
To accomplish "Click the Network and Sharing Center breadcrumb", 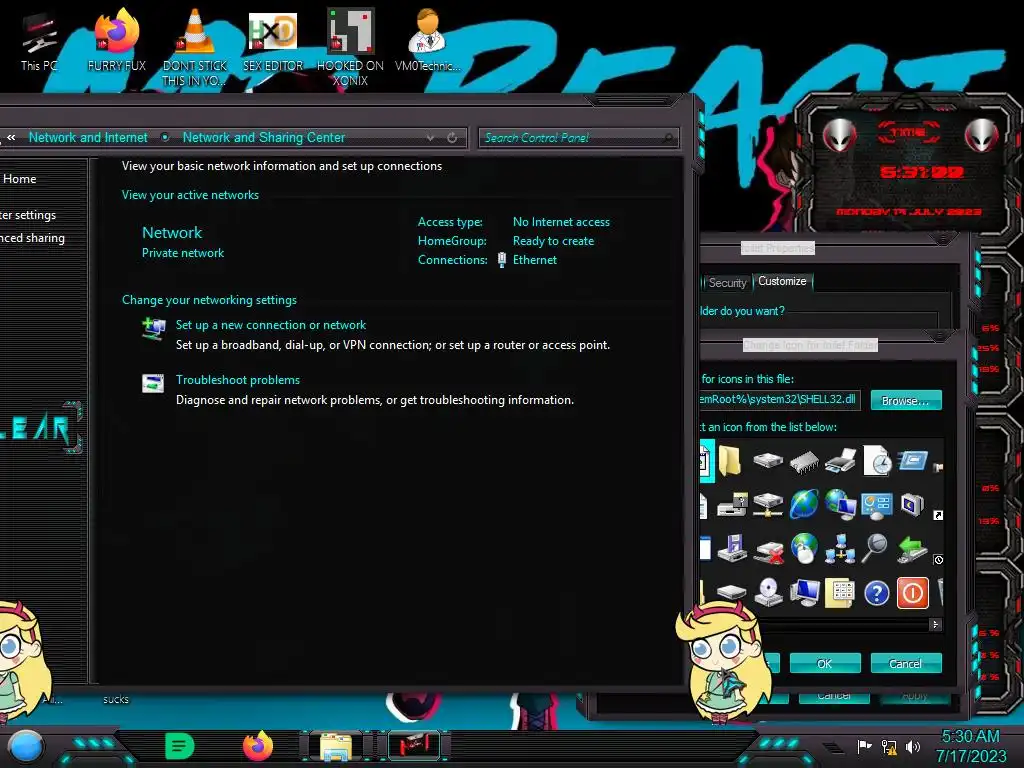I will [264, 137].
